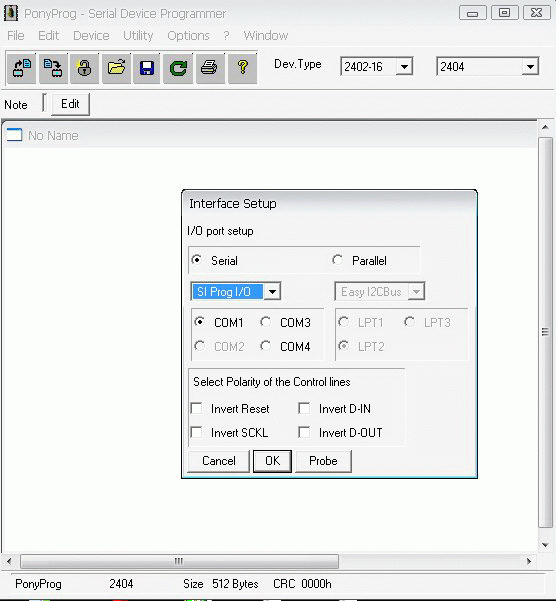Enable the Invert Reset checkbox

[197, 409]
